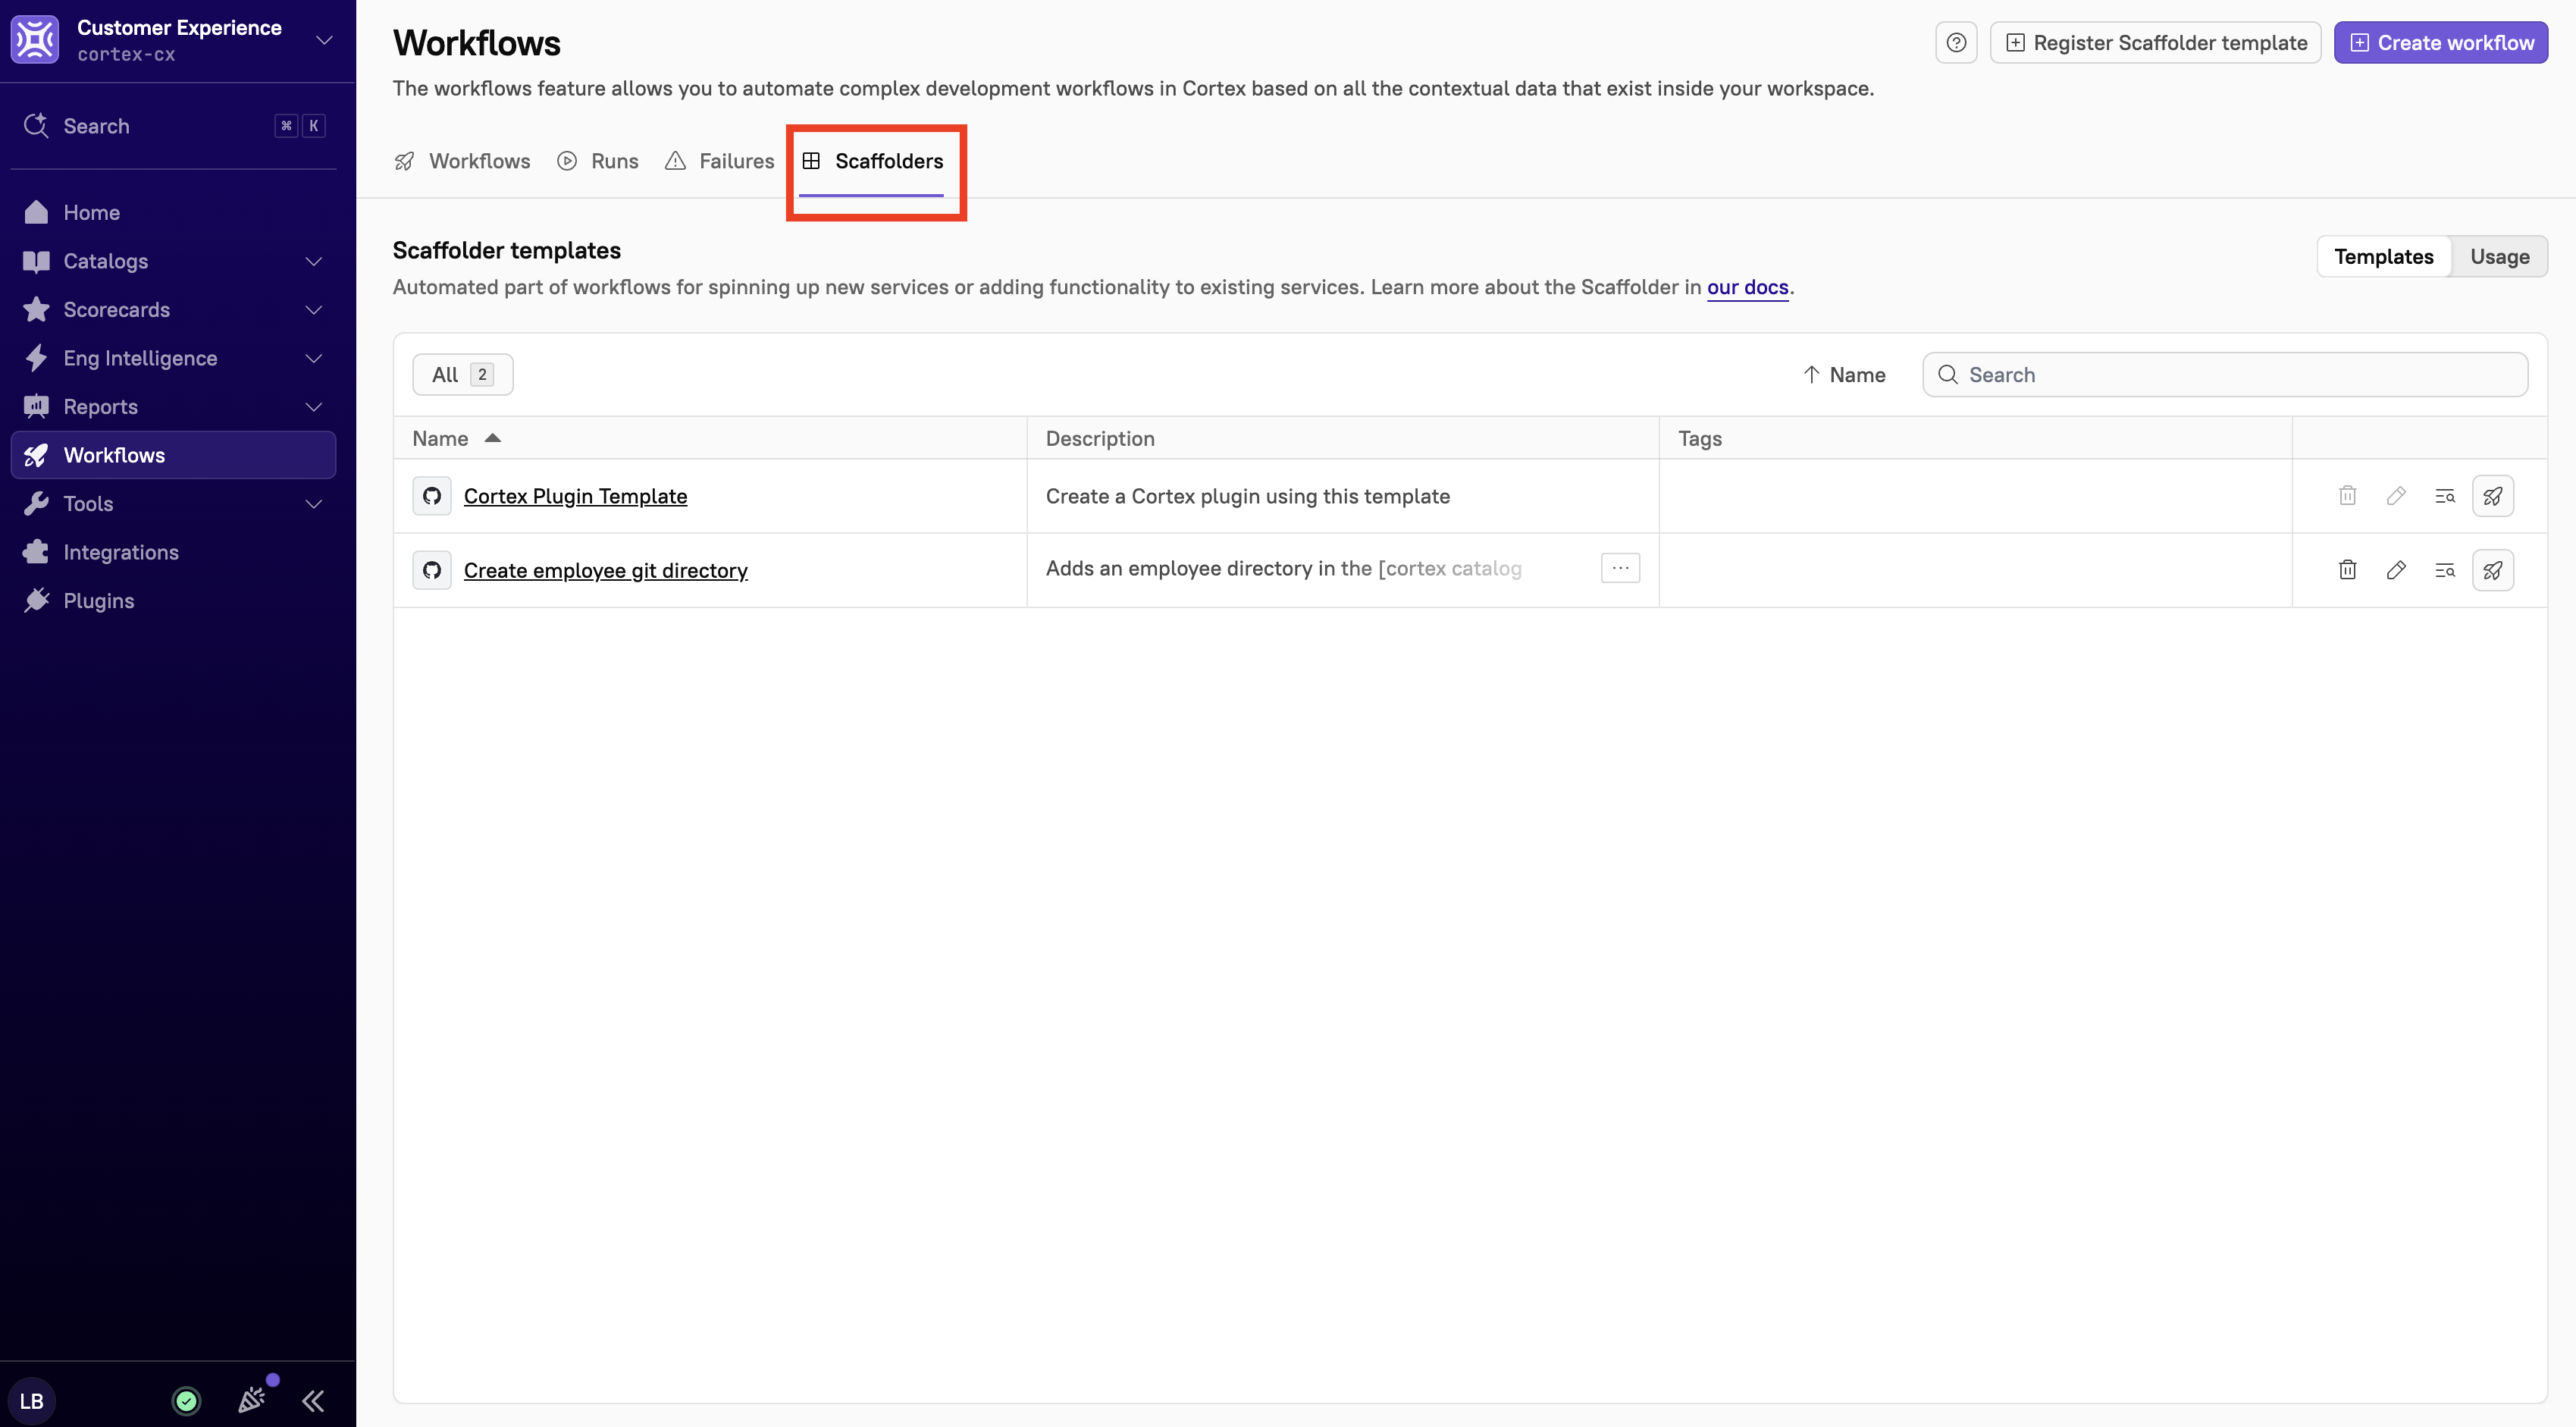
Task: Open GitHub icon beside Cortex Plugin Template
Action: [x=432, y=496]
